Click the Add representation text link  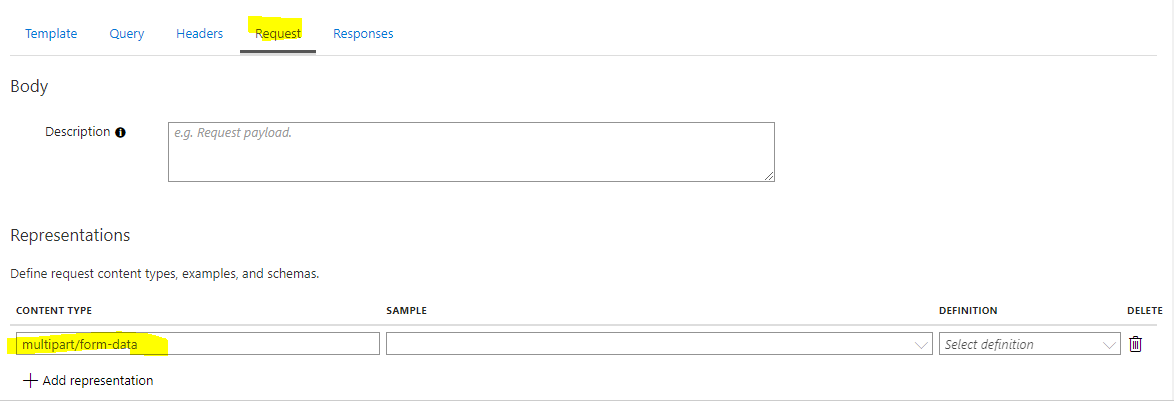98,381
